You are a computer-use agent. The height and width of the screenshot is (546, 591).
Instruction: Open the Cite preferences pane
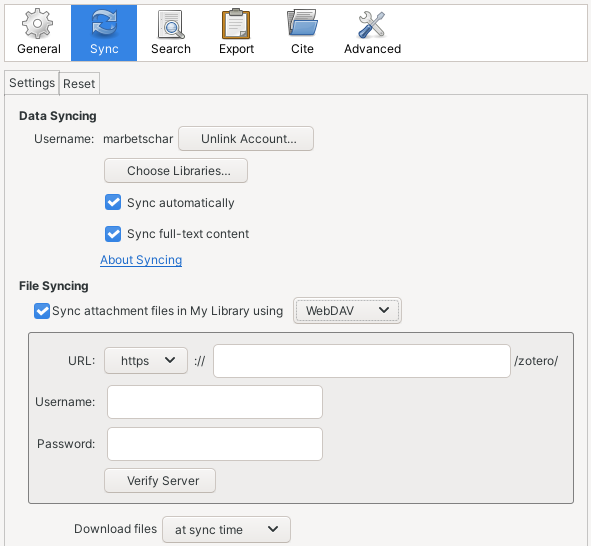click(302, 33)
